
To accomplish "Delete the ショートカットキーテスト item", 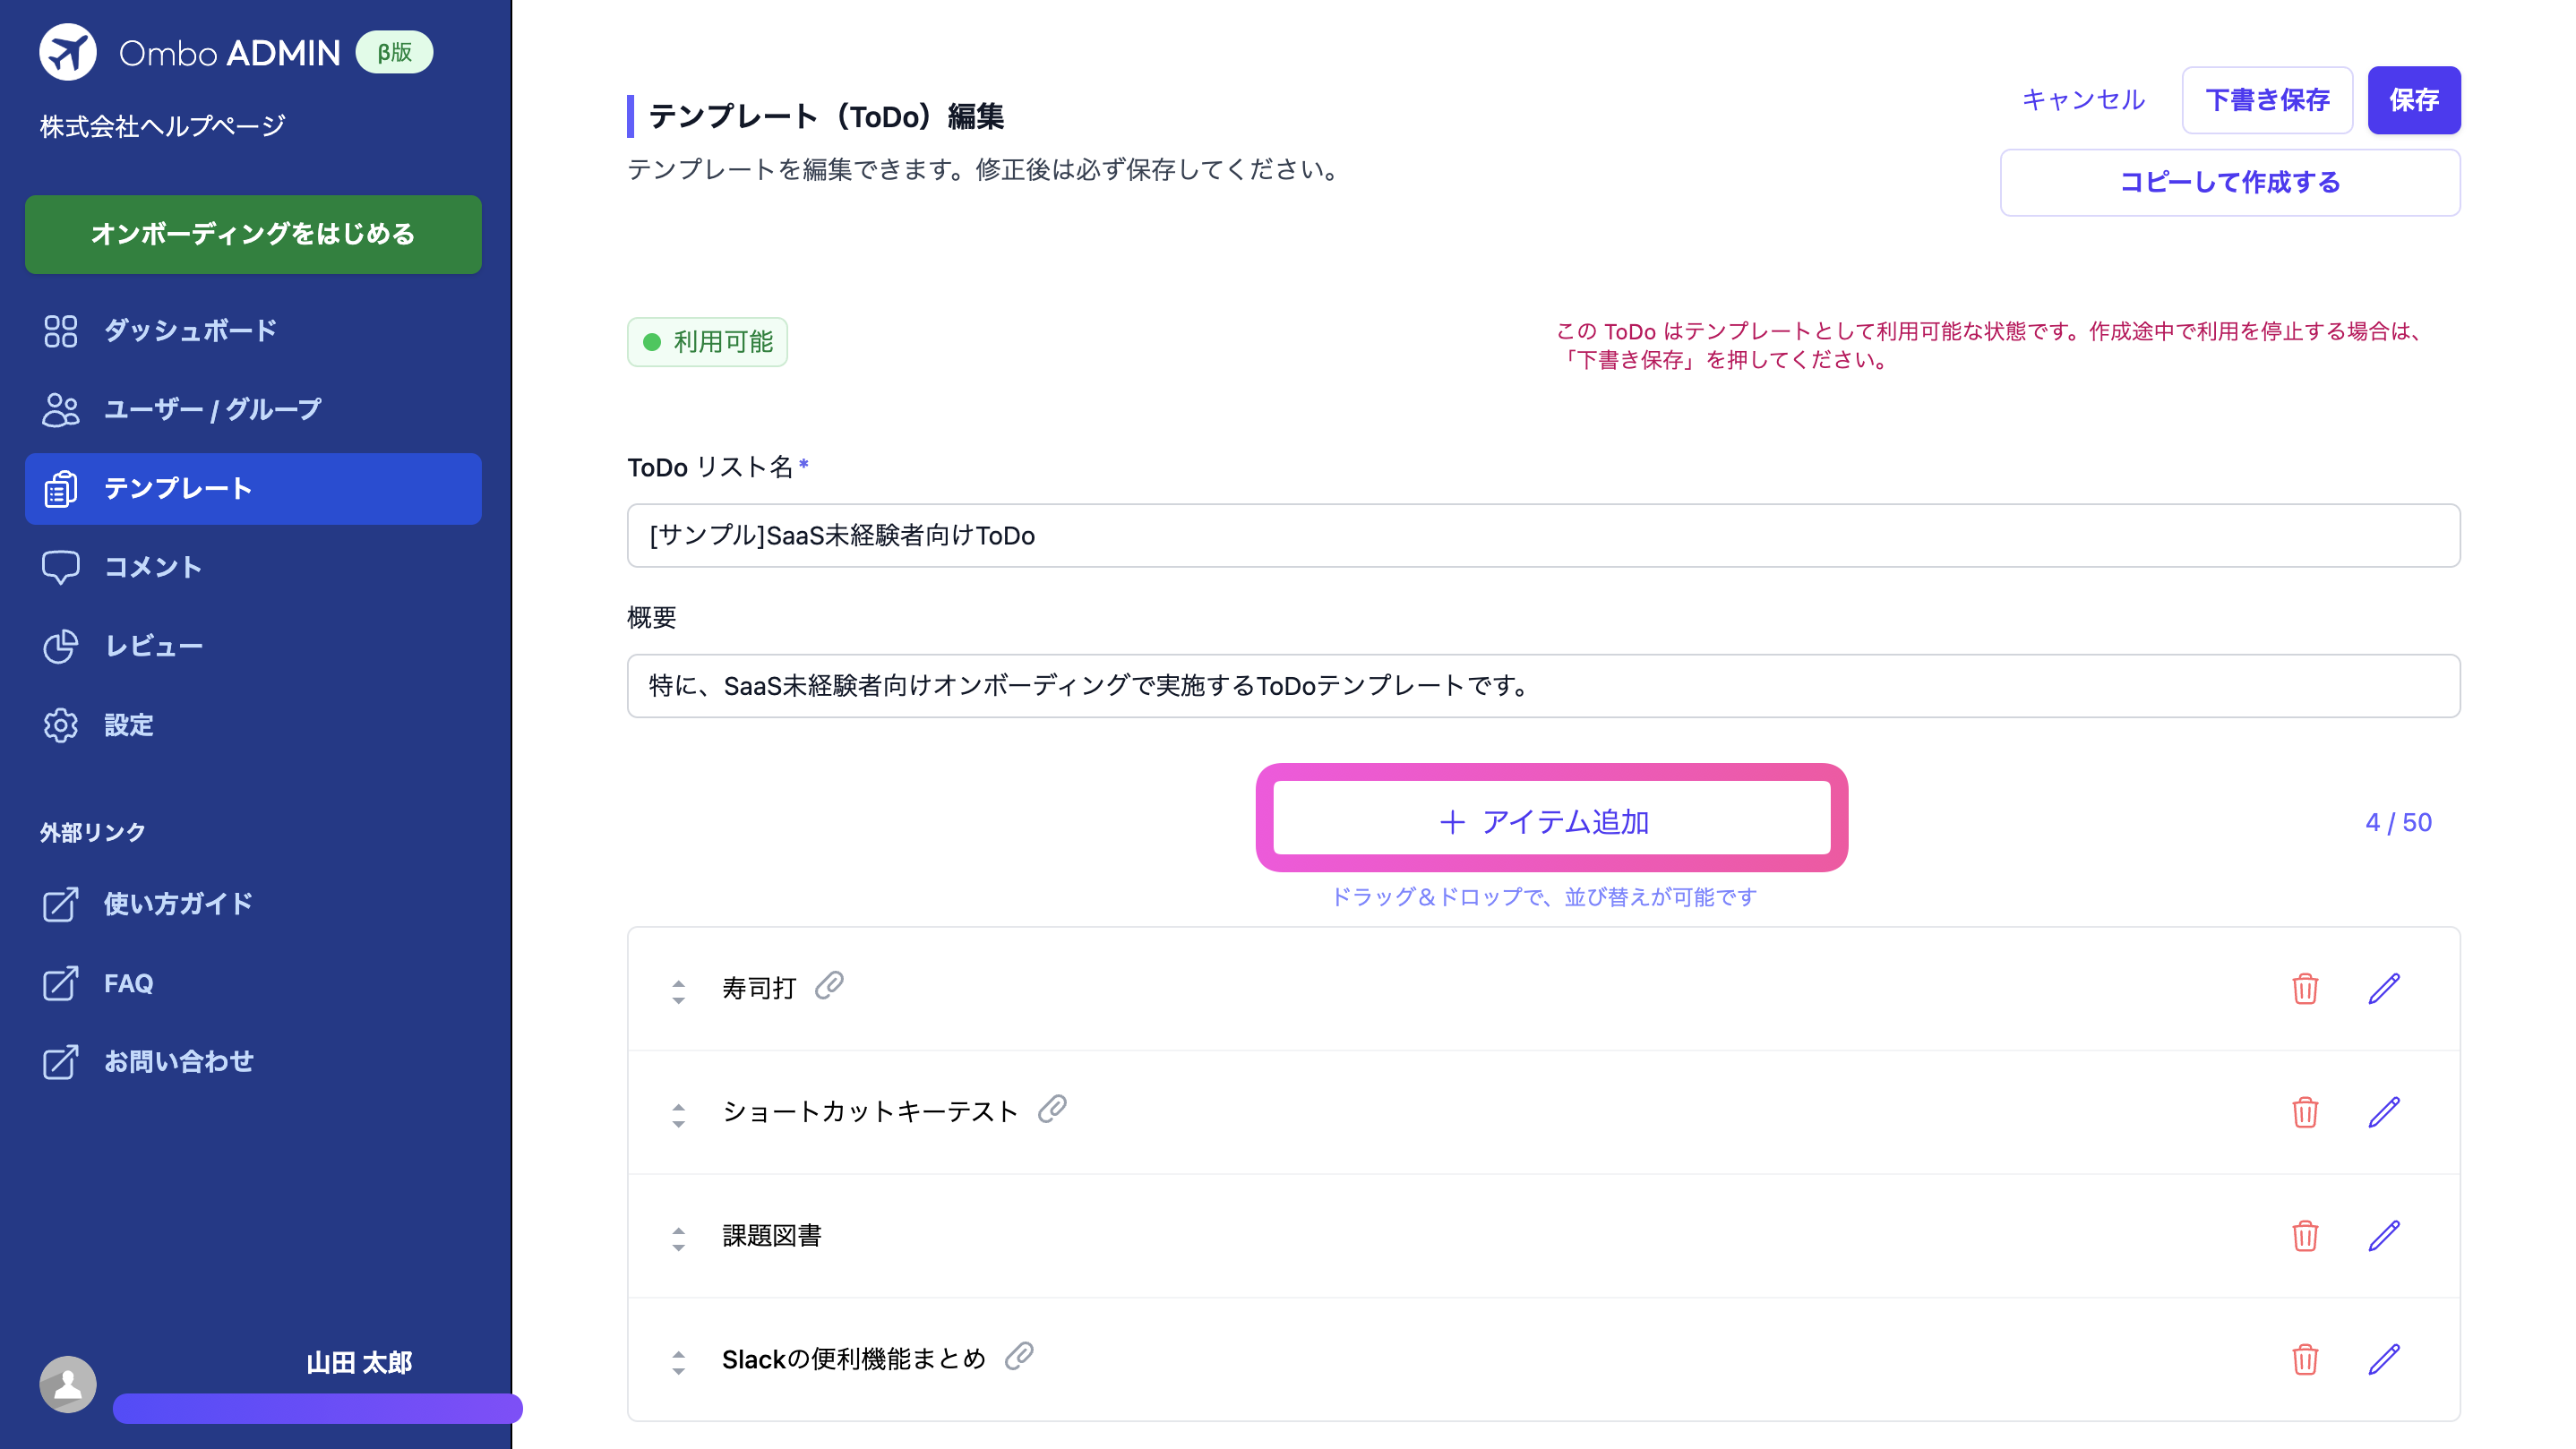I will coord(2305,1112).
